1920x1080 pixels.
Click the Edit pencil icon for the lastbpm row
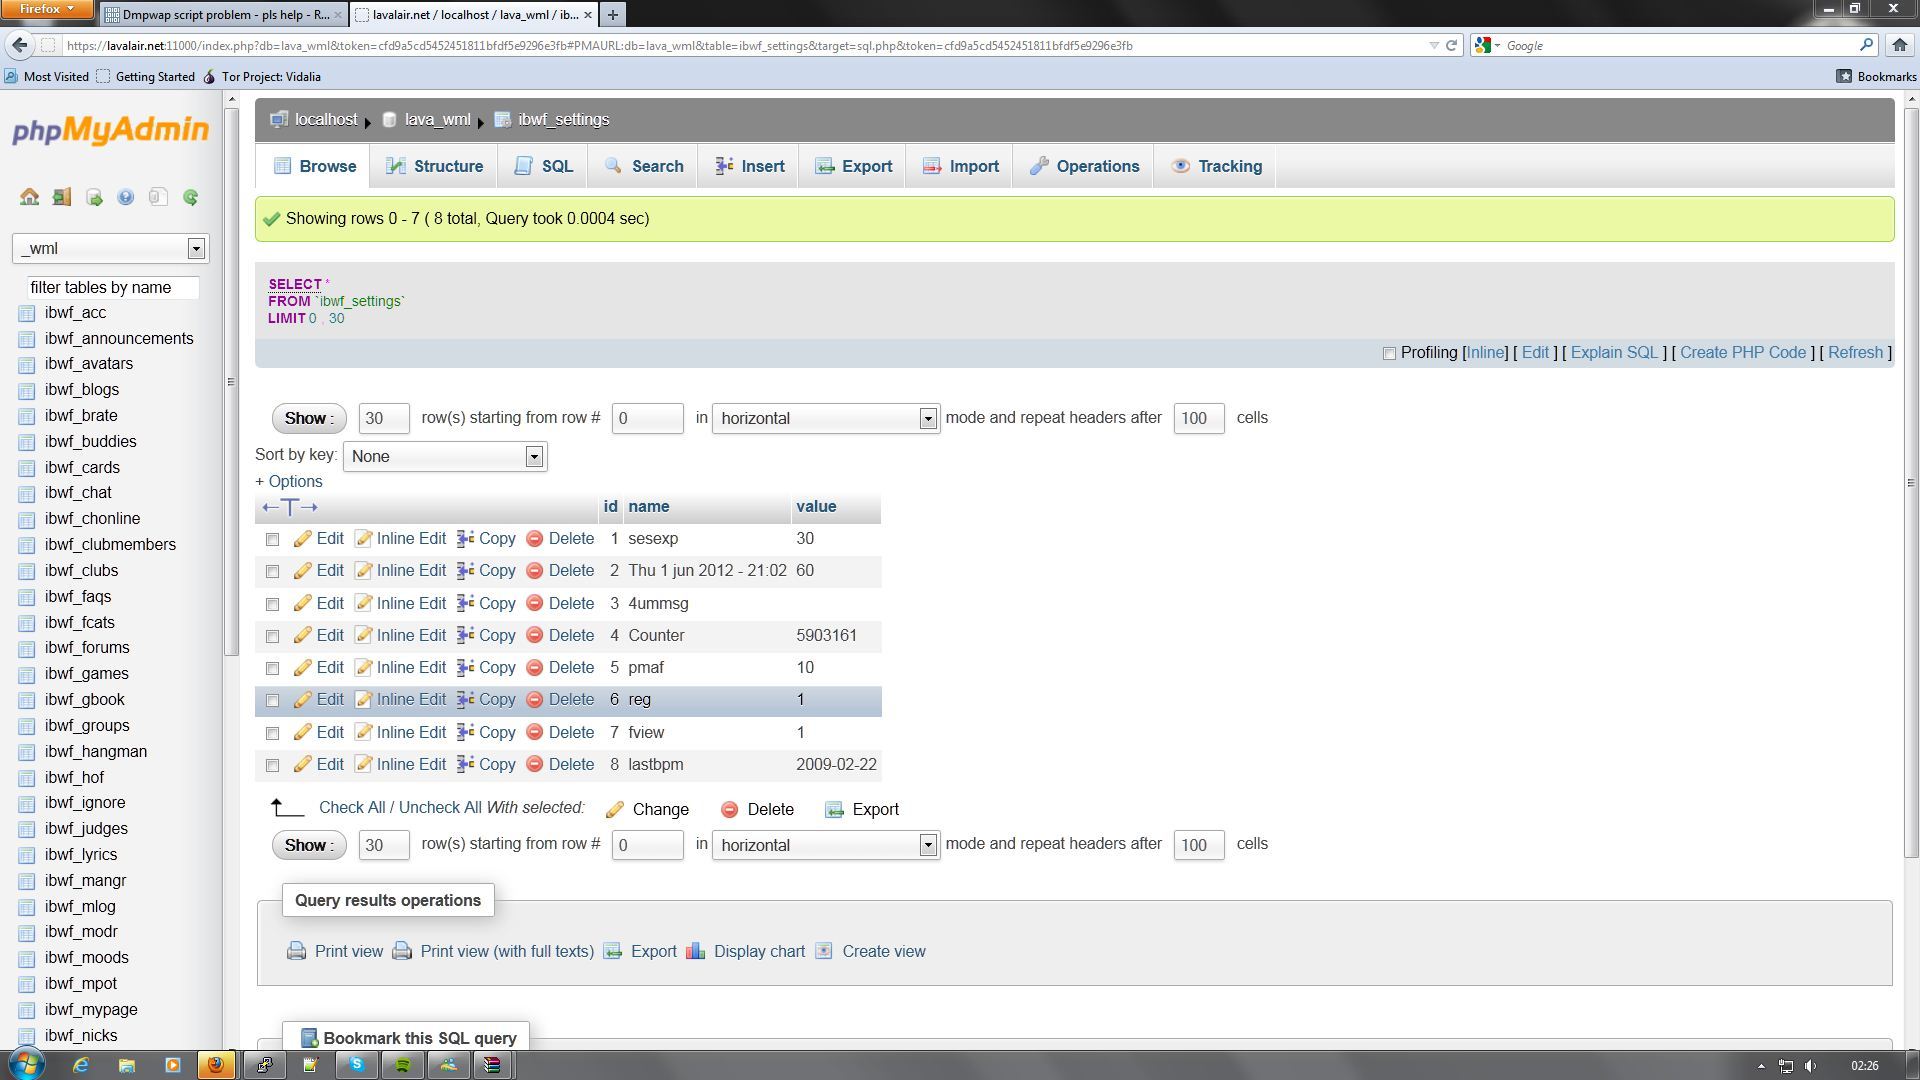point(303,765)
